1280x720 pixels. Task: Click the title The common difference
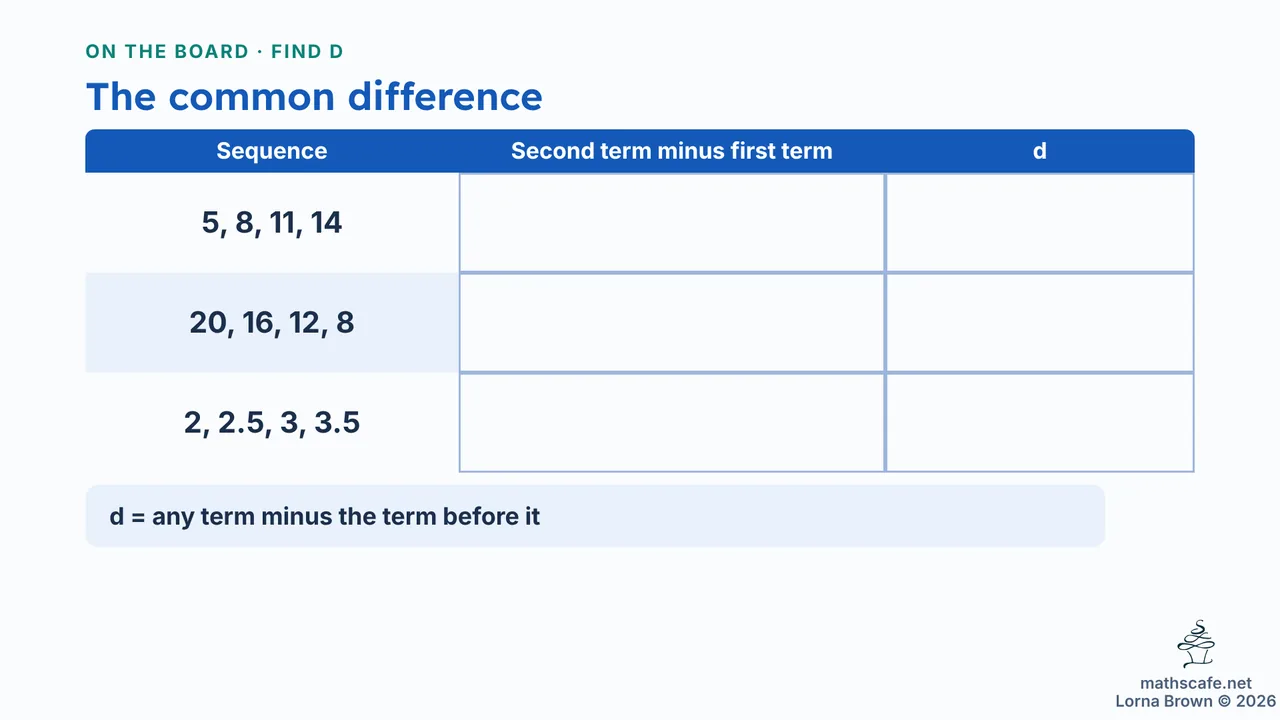point(314,97)
